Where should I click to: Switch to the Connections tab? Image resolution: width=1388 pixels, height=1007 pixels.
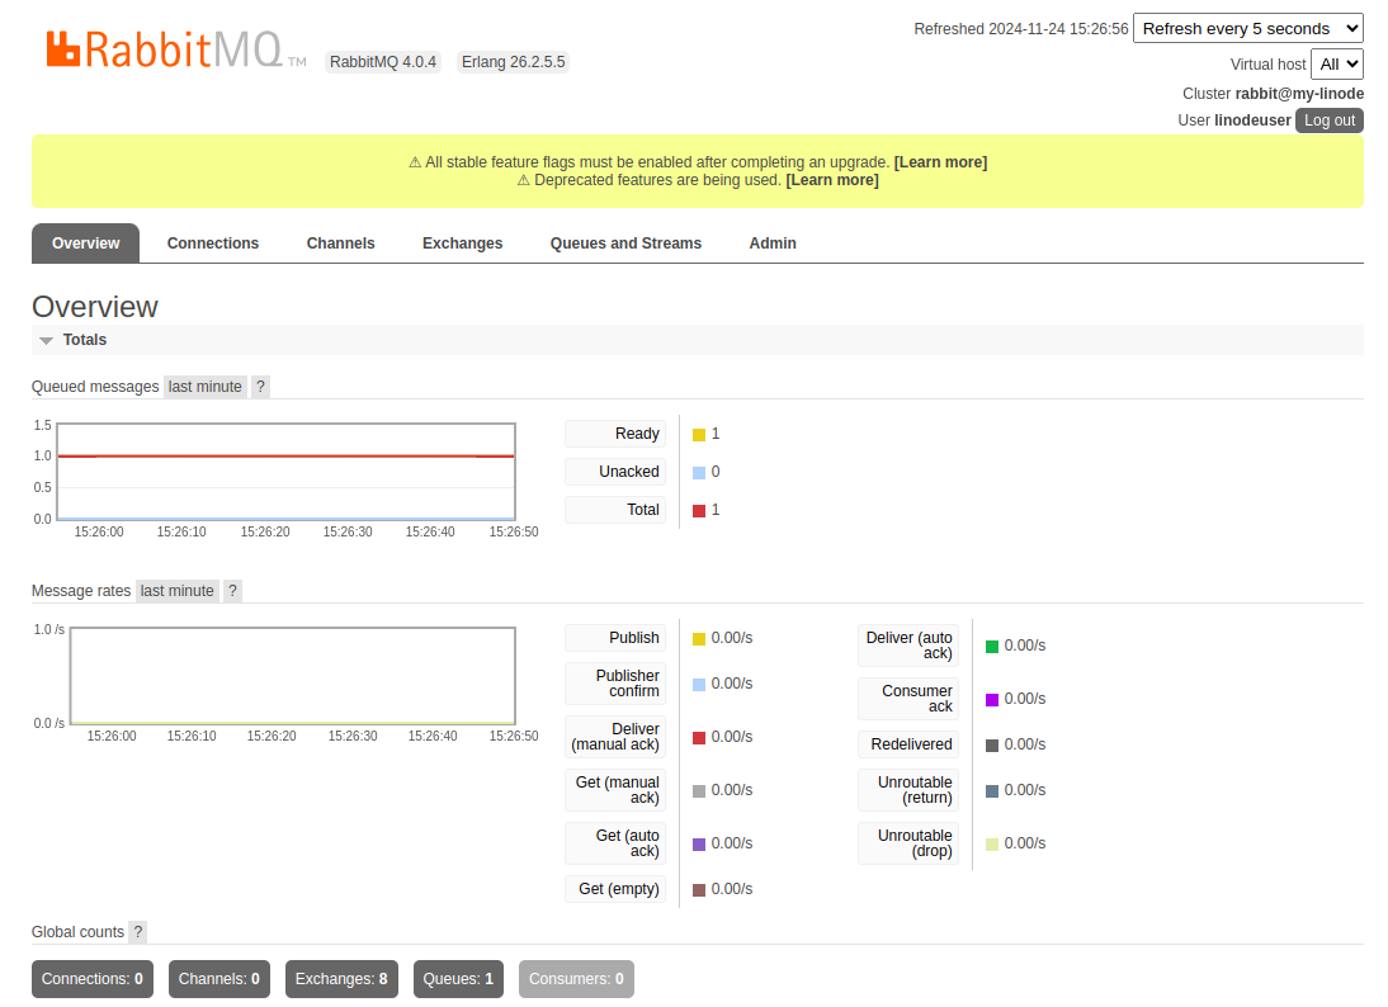tap(213, 243)
